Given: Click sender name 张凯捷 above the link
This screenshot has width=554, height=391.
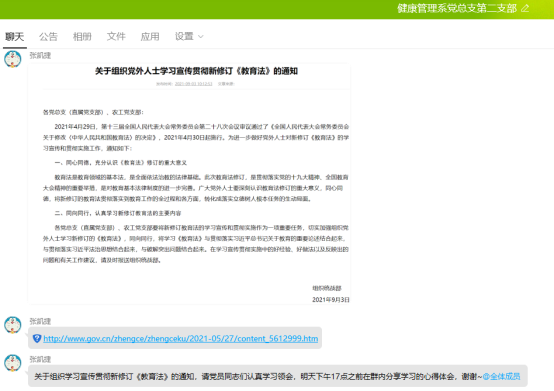Looking at the screenshot, I should click(x=40, y=321).
